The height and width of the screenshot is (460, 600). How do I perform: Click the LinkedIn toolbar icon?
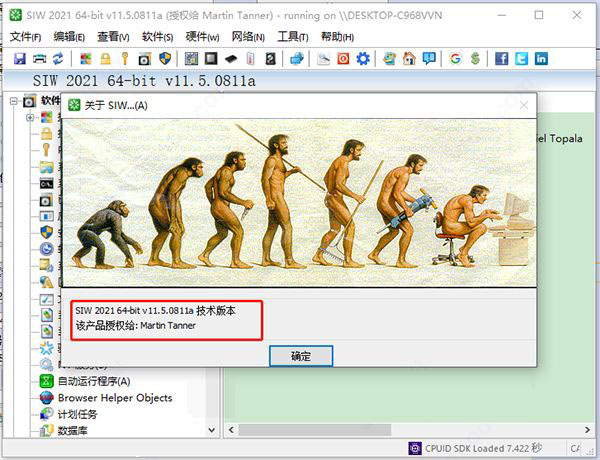coord(541,59)
